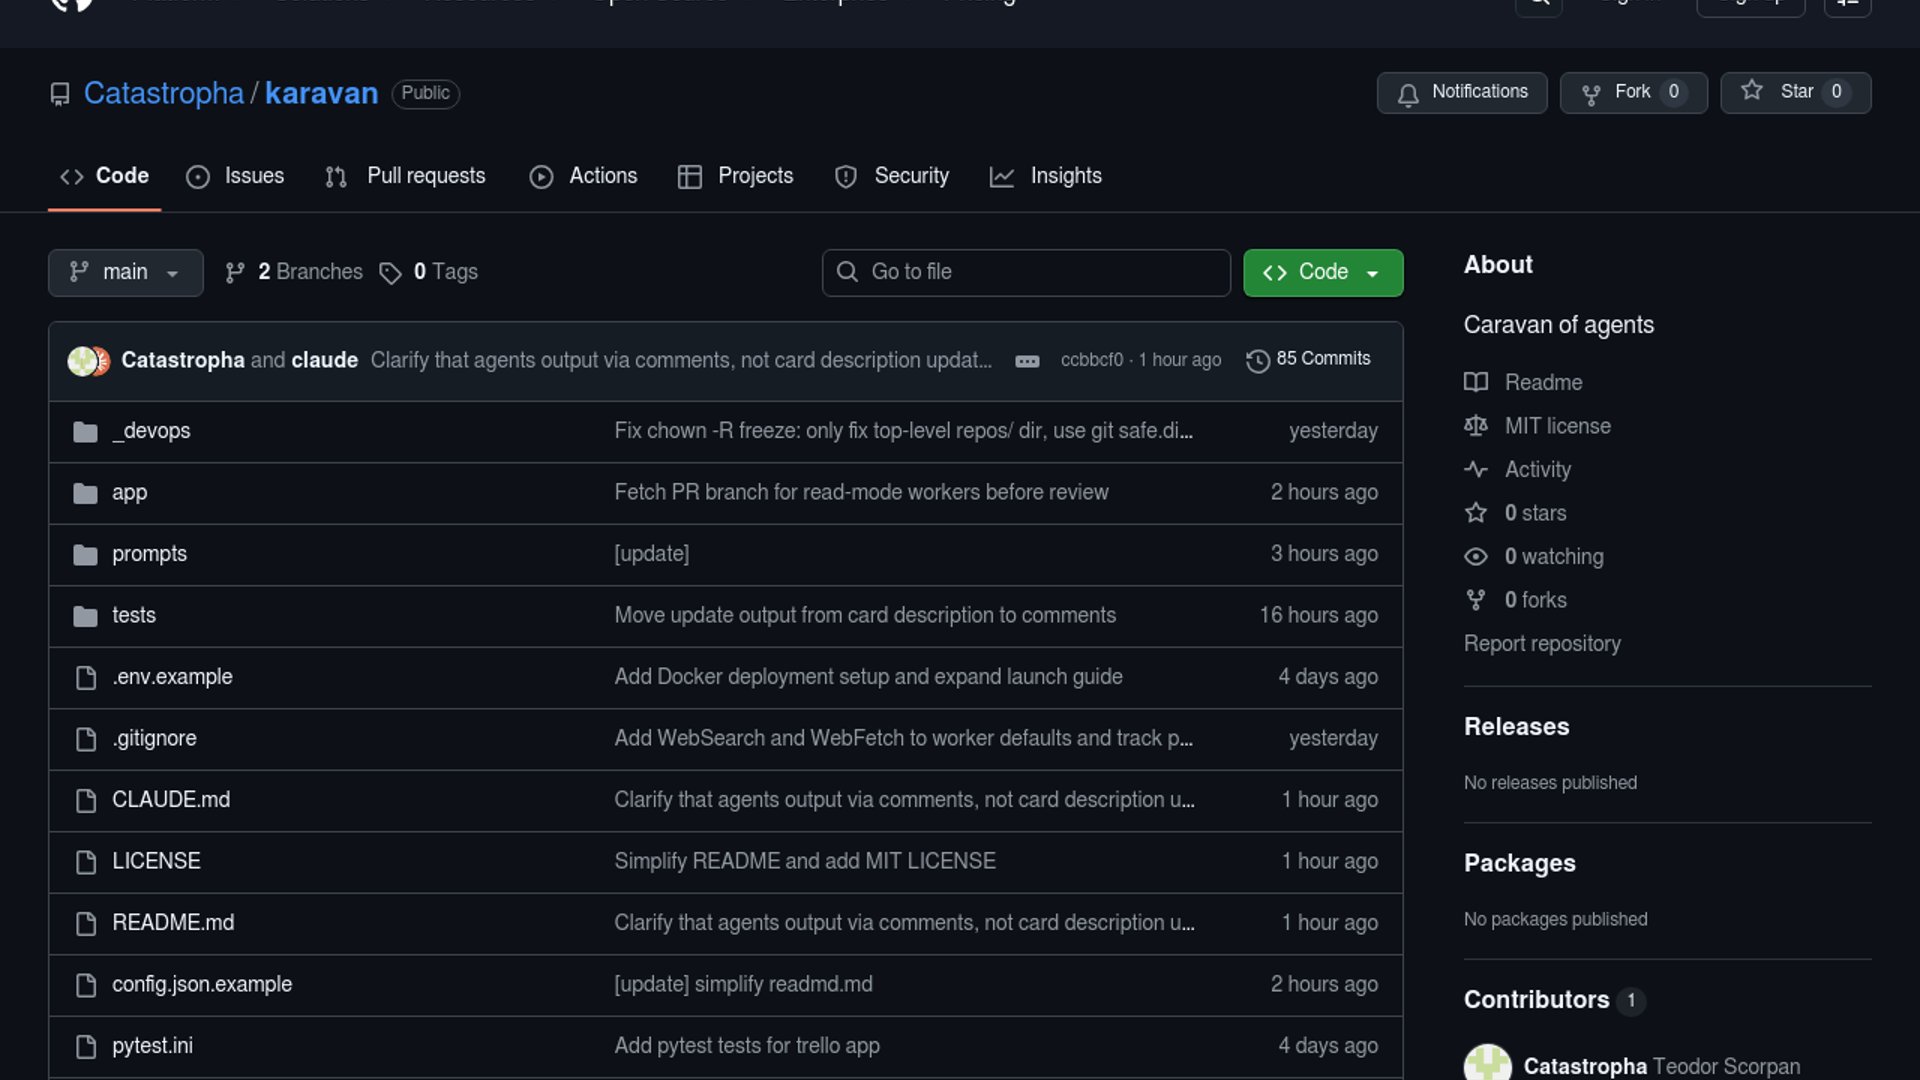This screenshot has height=1080, width=1920.
Task: Click the Fork icon button
Action: pos(1591,94)
